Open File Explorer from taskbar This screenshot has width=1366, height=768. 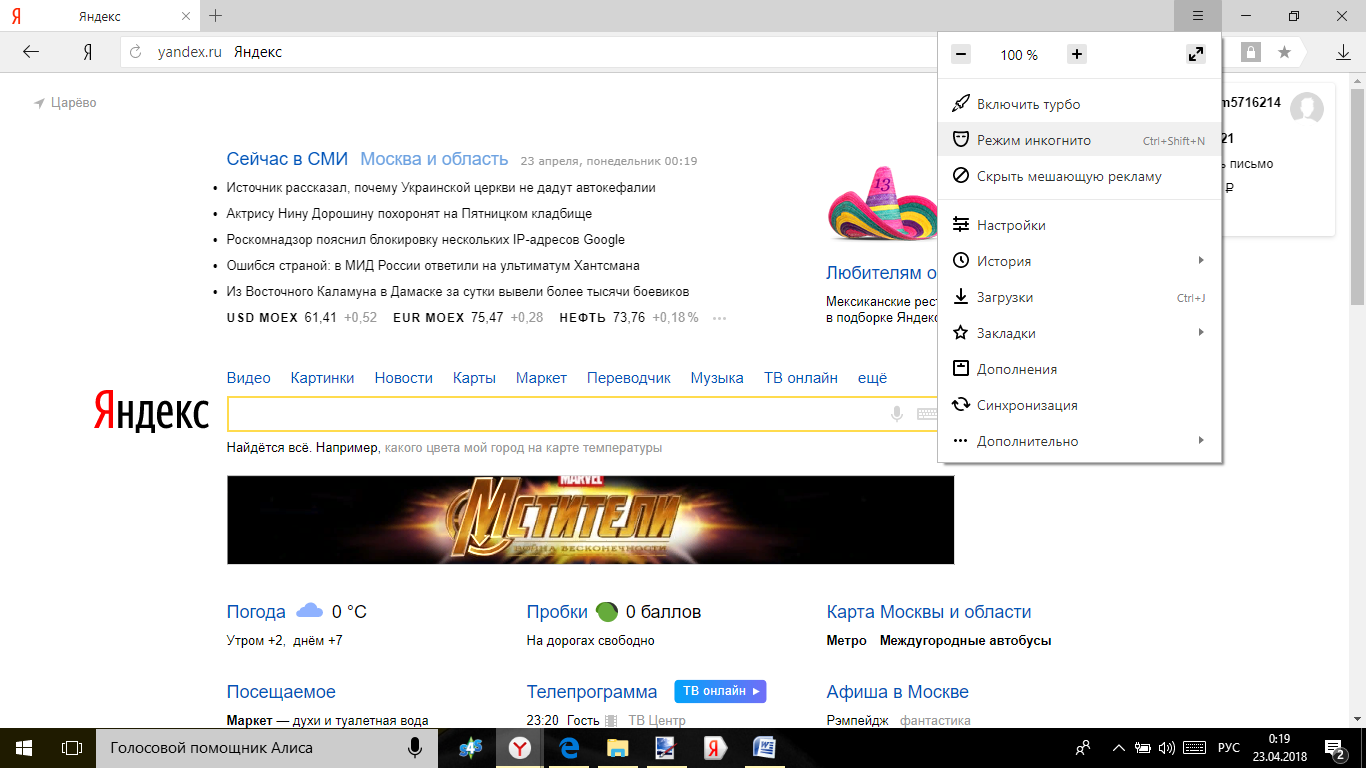click(x=617, y=748)
